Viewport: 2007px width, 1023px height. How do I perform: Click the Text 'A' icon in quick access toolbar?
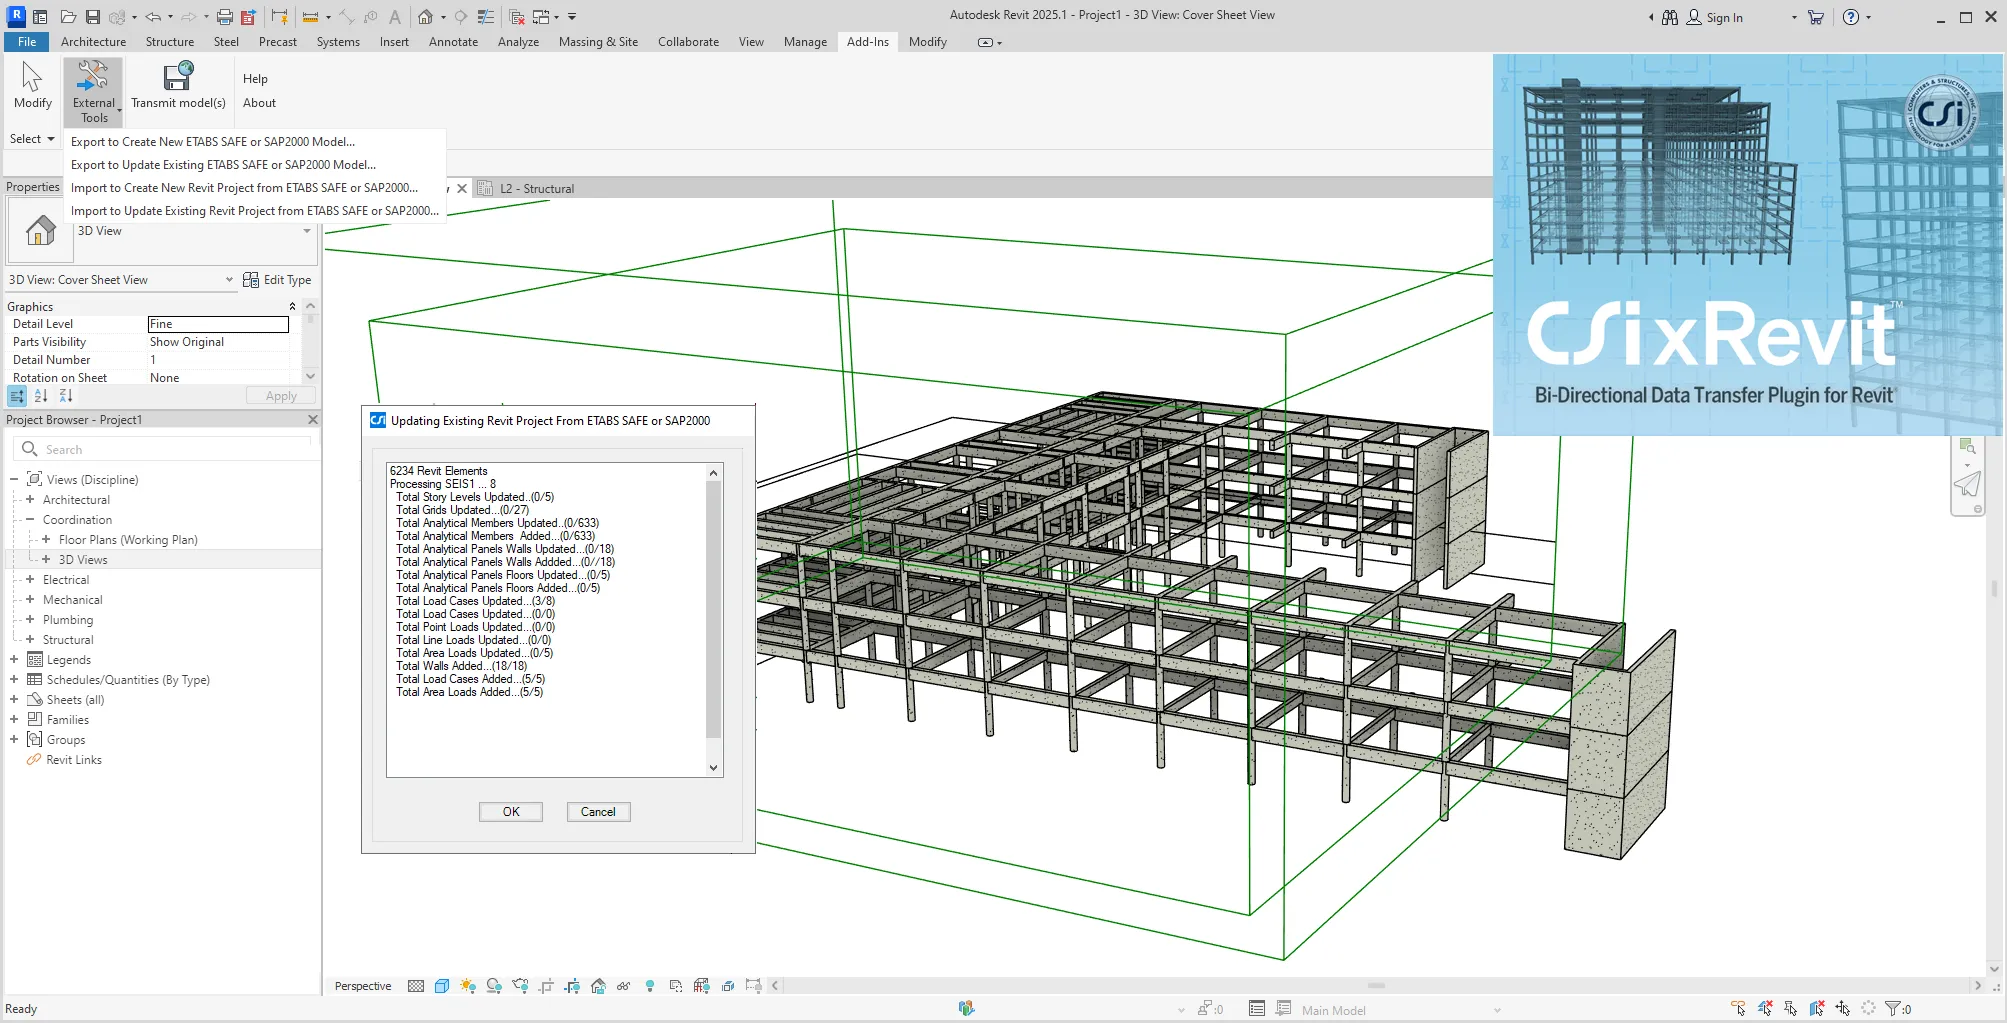click(x=395, y=17)
